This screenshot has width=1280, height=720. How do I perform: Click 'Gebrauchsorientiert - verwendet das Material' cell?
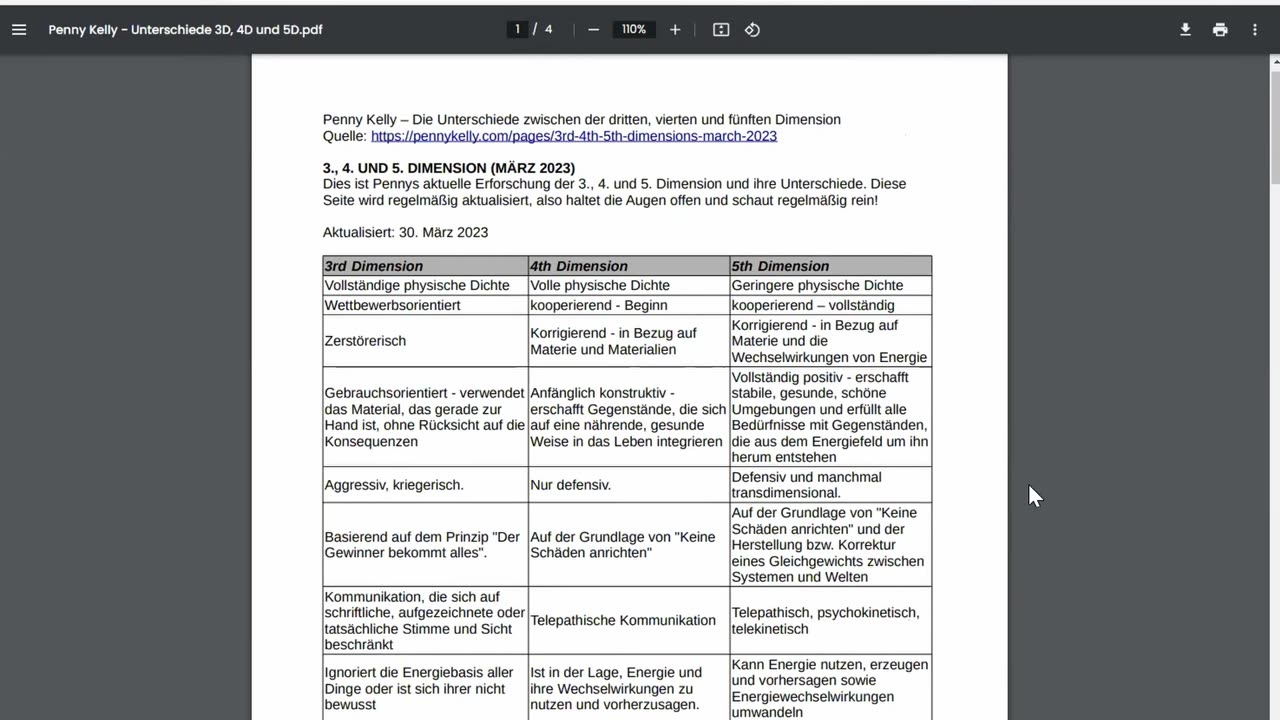[x=425, y=417]
